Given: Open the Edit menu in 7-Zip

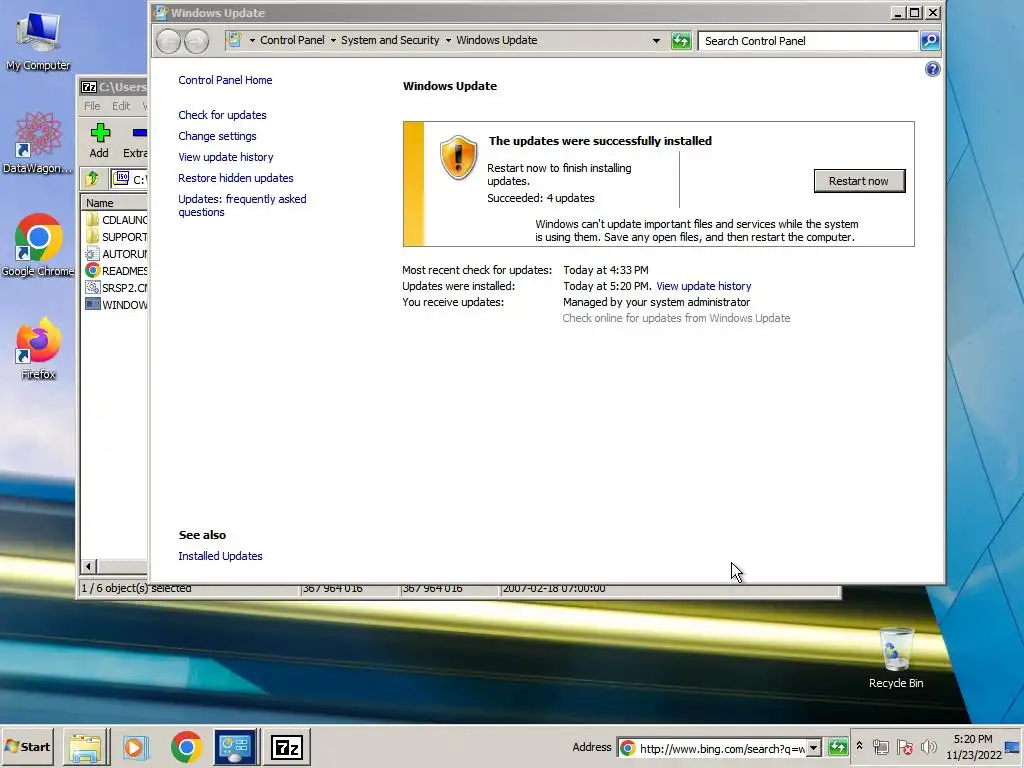Looking at the screenshot, I should 121,106.
